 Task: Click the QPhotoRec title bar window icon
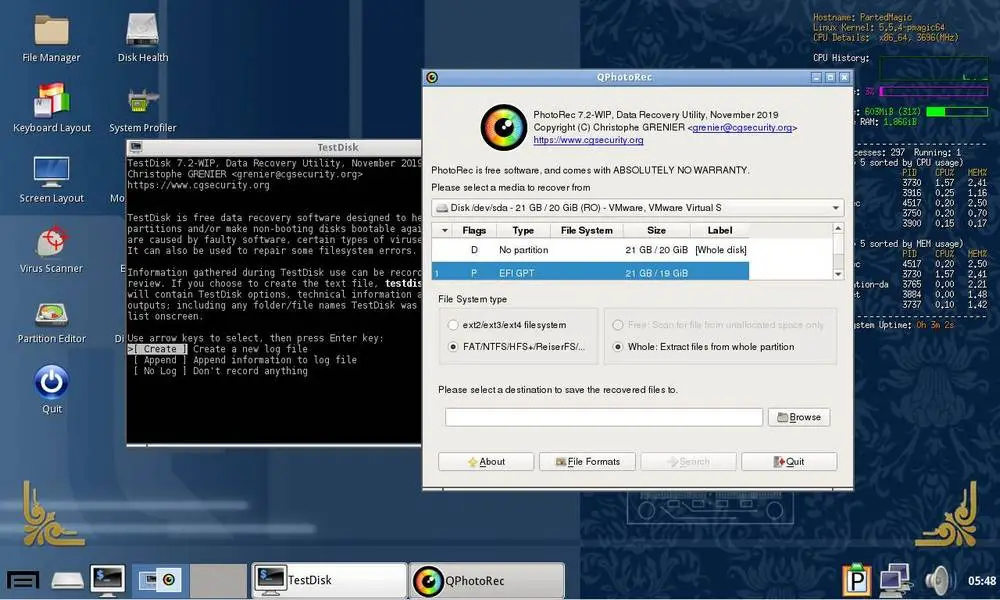coord(432,77)
